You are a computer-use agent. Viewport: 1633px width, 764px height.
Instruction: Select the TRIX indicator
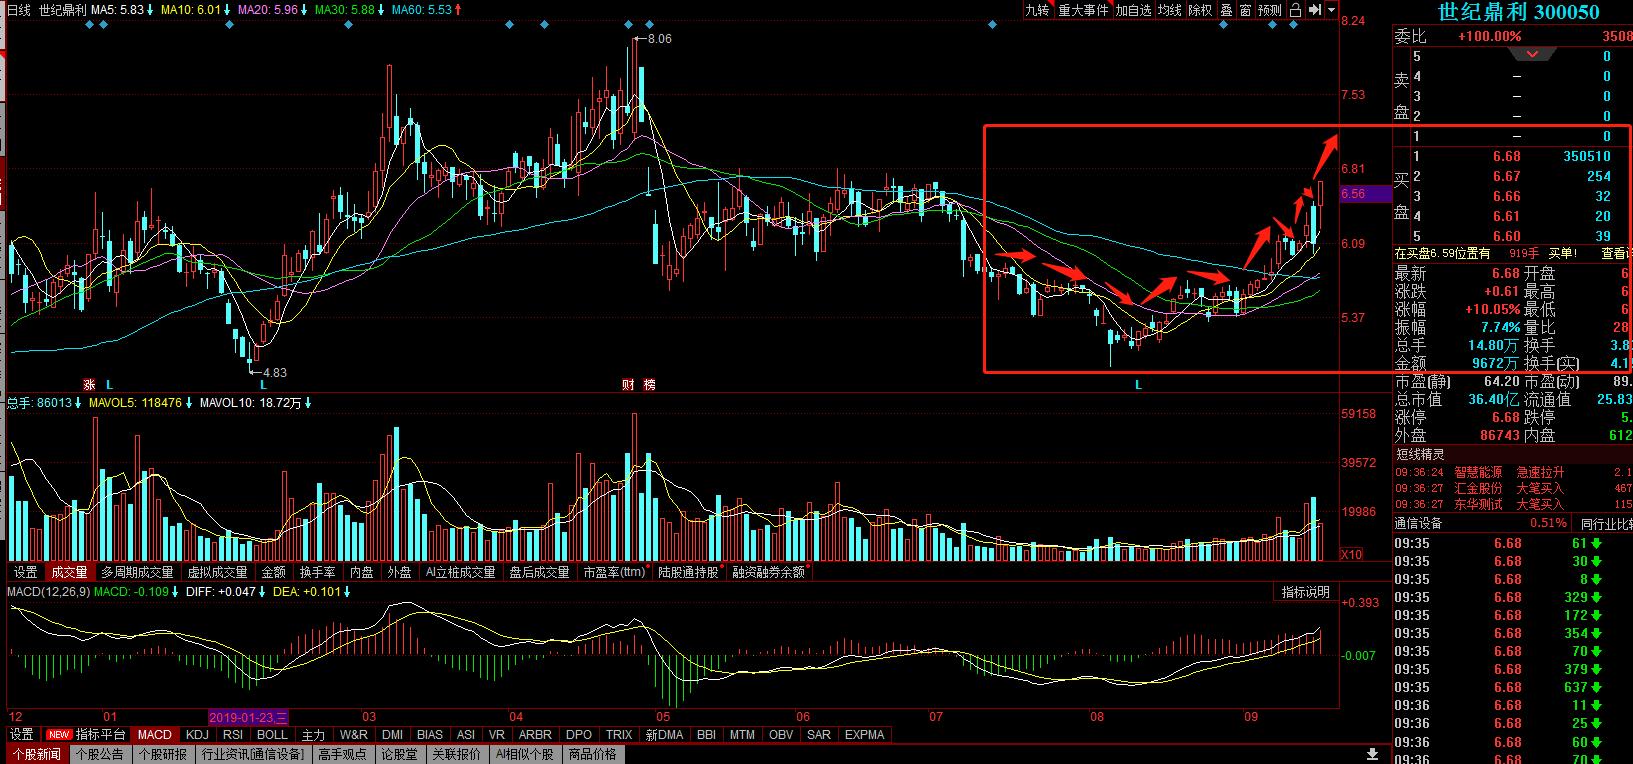tap(619, 735)
